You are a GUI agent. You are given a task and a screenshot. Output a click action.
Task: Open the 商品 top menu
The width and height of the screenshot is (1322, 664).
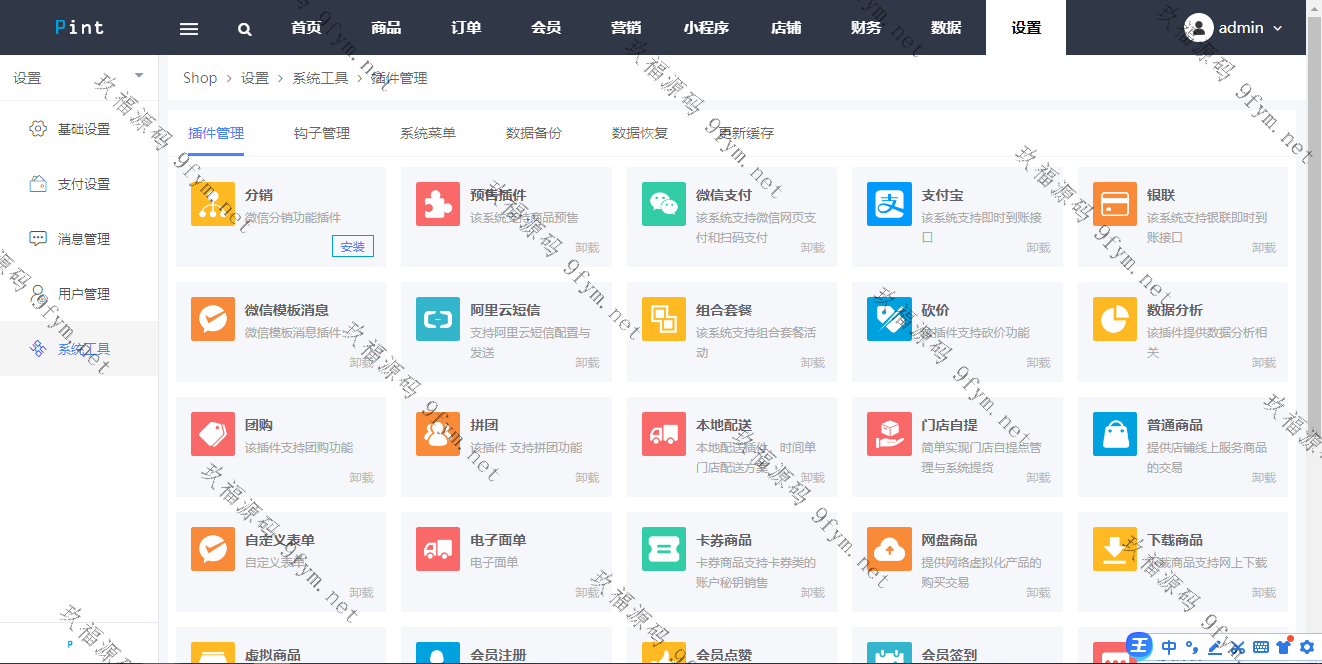click(x=386, y=28)
